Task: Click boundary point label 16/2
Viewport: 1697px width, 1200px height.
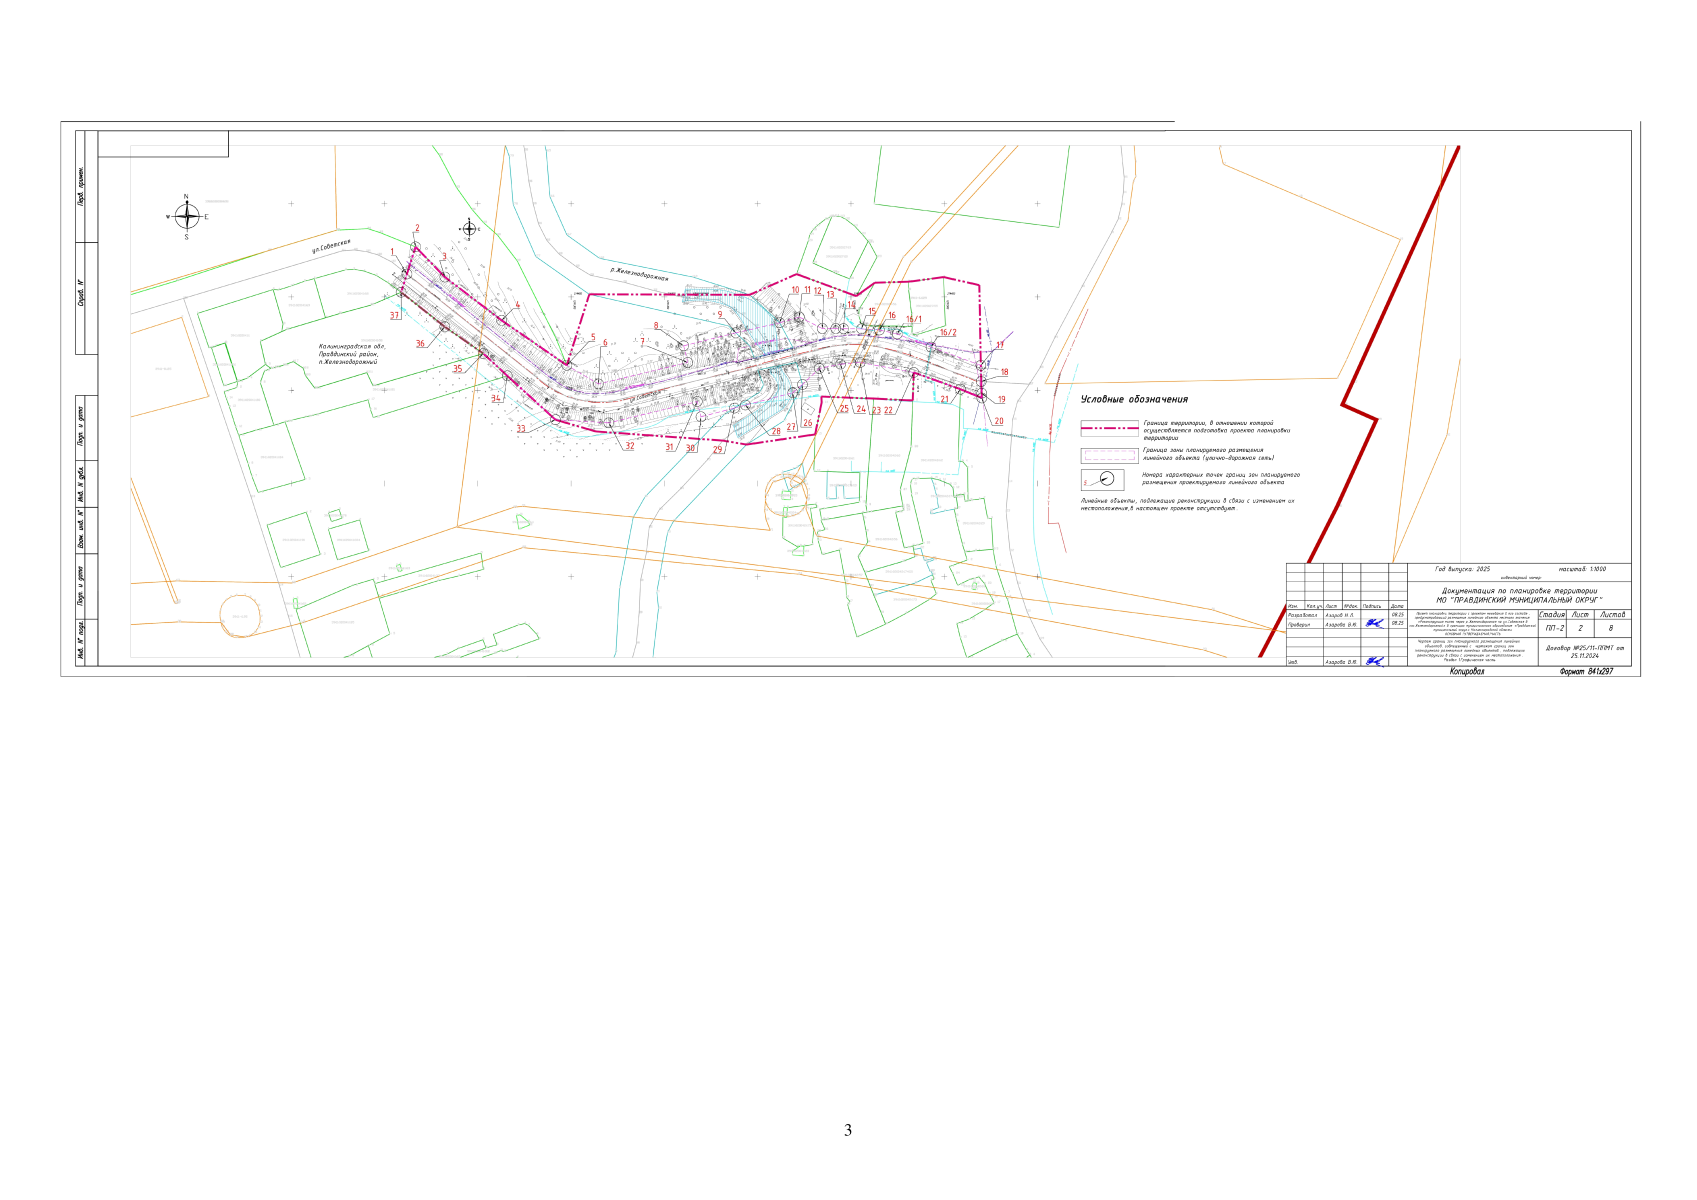Action: point(948,333)
